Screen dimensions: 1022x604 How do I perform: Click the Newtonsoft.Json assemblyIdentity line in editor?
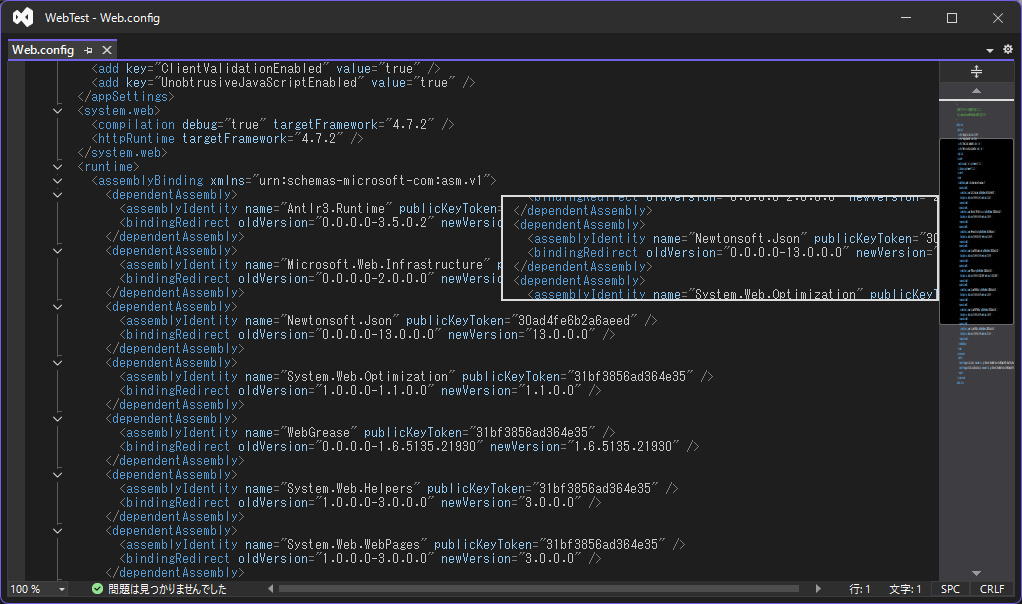pos(388,321)
